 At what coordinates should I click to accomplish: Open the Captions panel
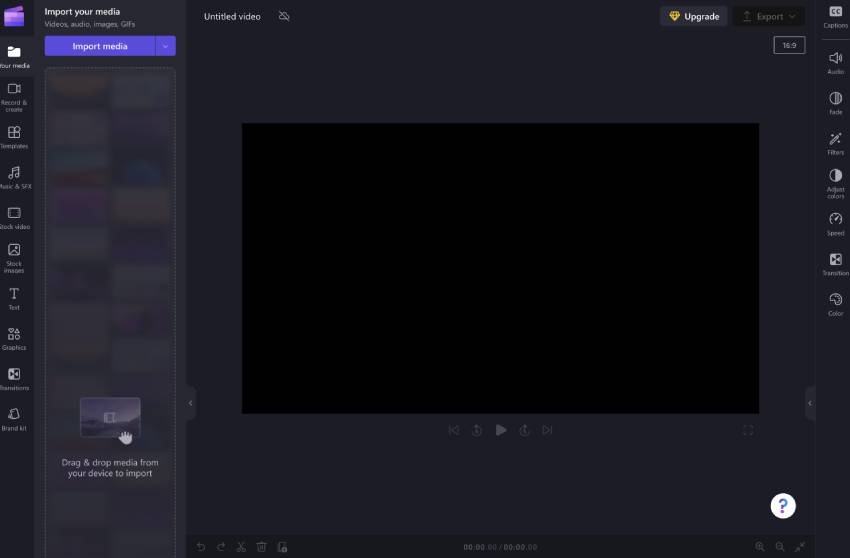pyautogui.click(x=835, y=16)
